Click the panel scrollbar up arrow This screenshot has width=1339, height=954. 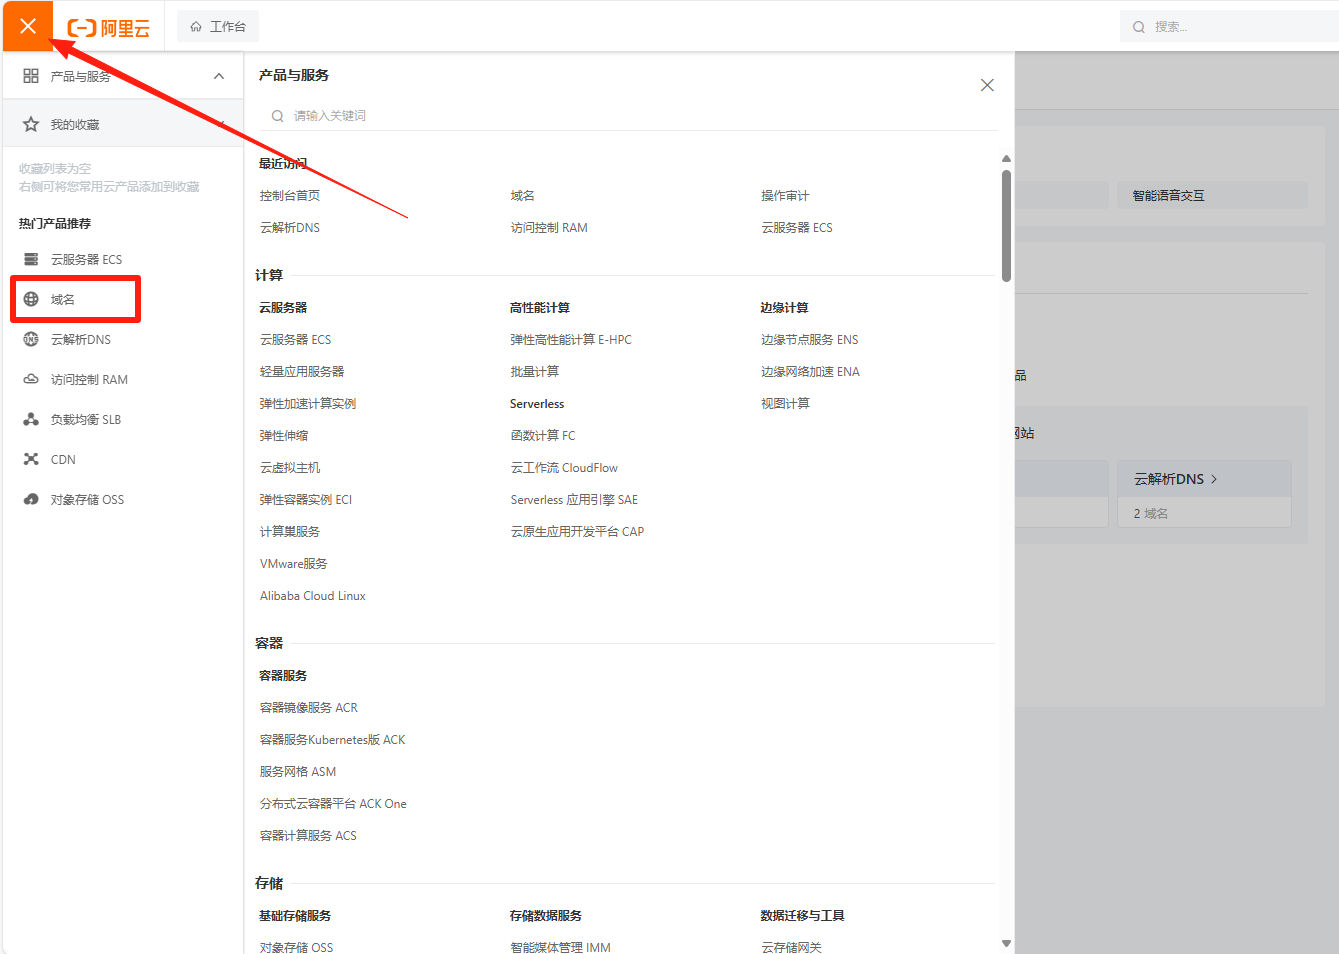(1006, 159)
